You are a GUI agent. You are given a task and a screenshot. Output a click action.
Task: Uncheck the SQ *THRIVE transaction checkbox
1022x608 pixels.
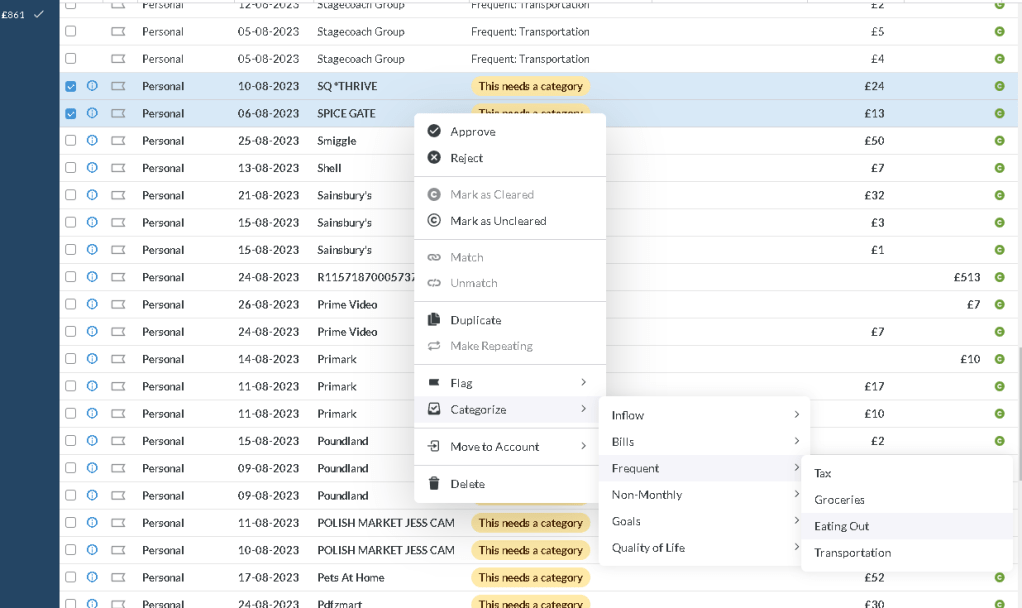point(70,86)
